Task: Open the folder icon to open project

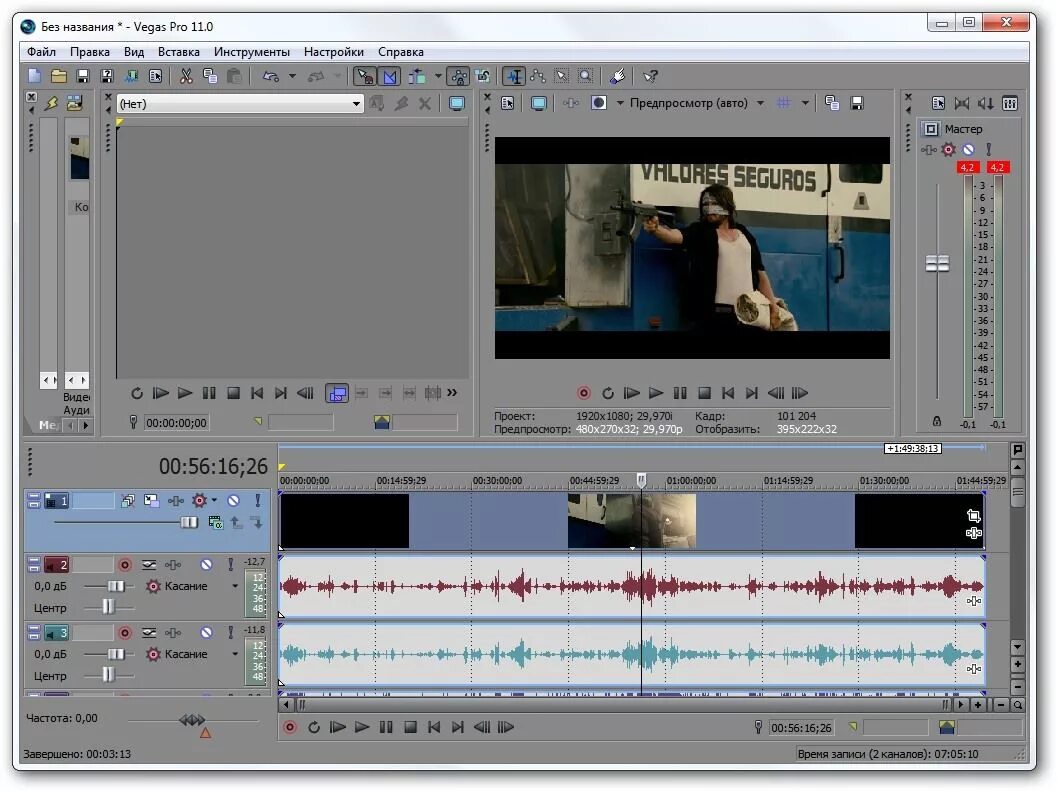Action: [x=59, y=76]
